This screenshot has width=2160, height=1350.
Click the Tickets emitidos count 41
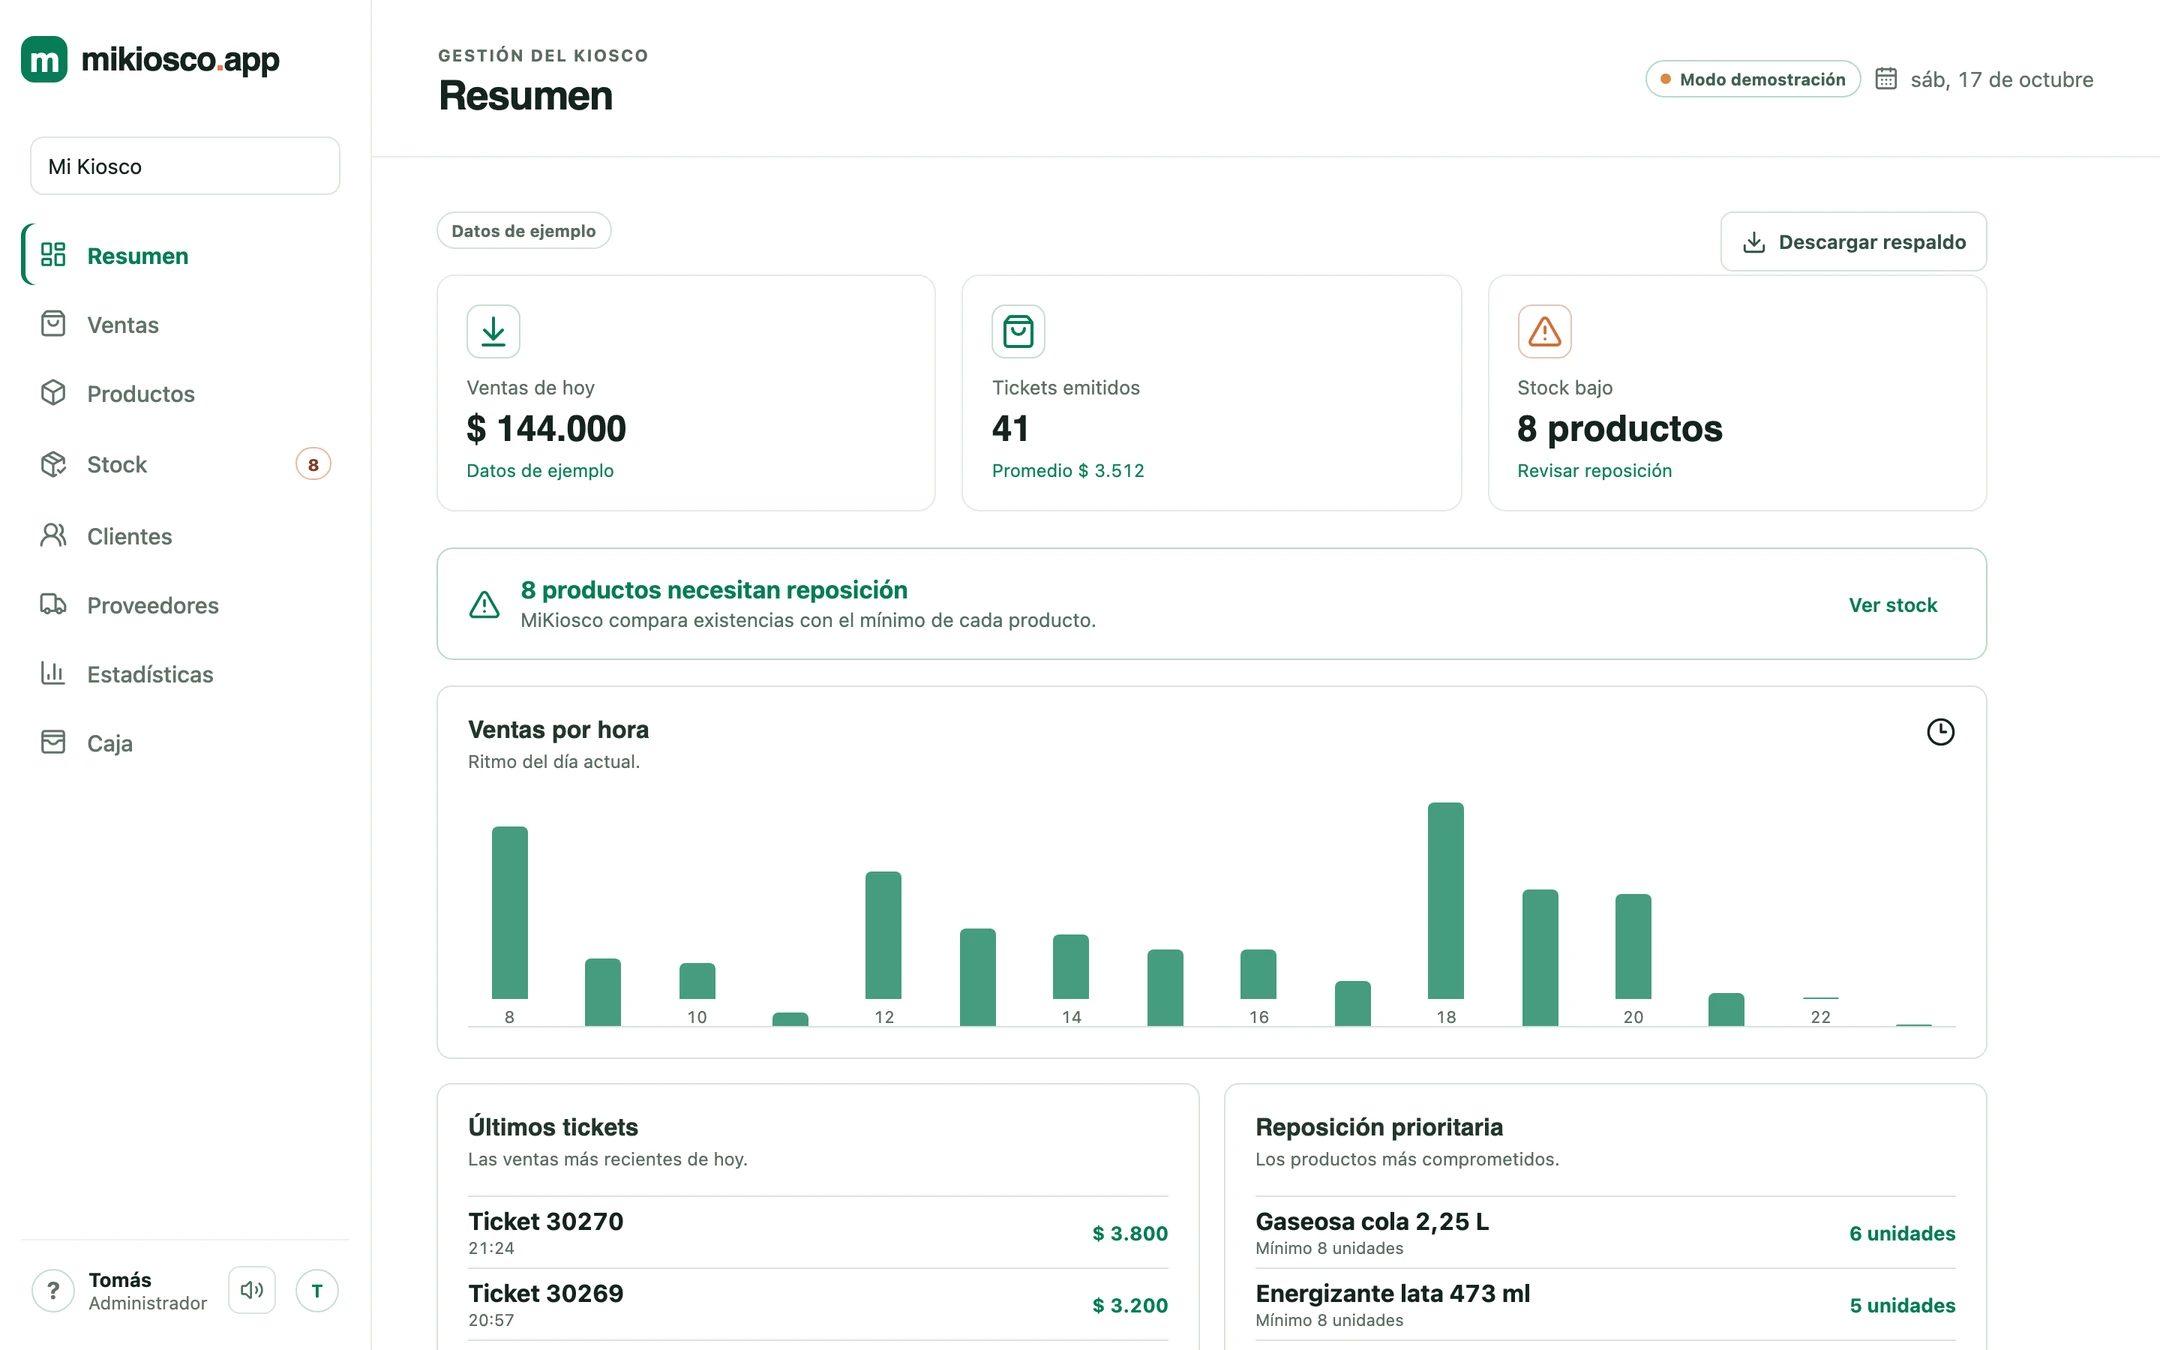1010,429
